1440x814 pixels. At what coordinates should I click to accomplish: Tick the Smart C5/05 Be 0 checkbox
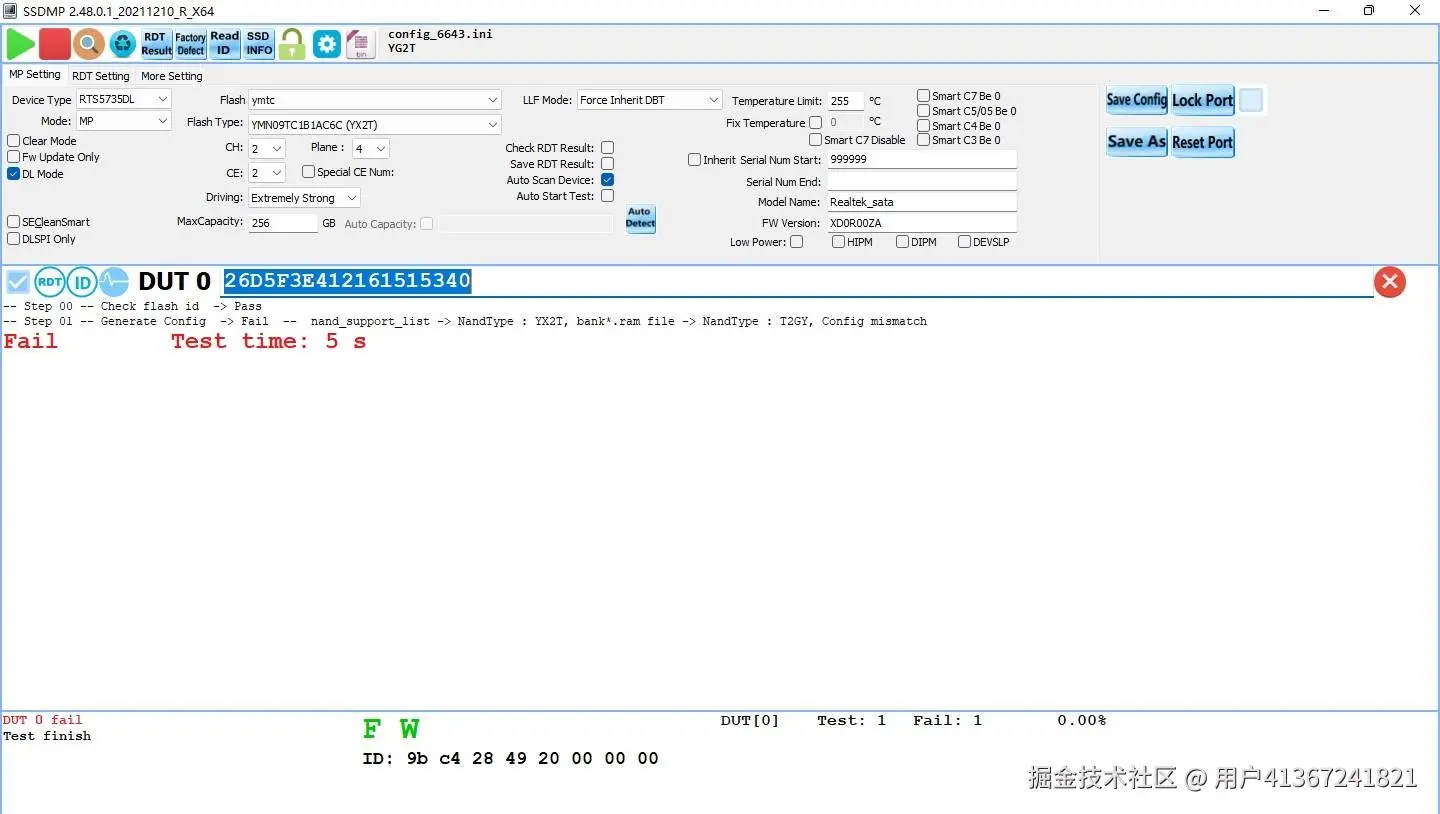pyautogui.click(x=924, y=111)
